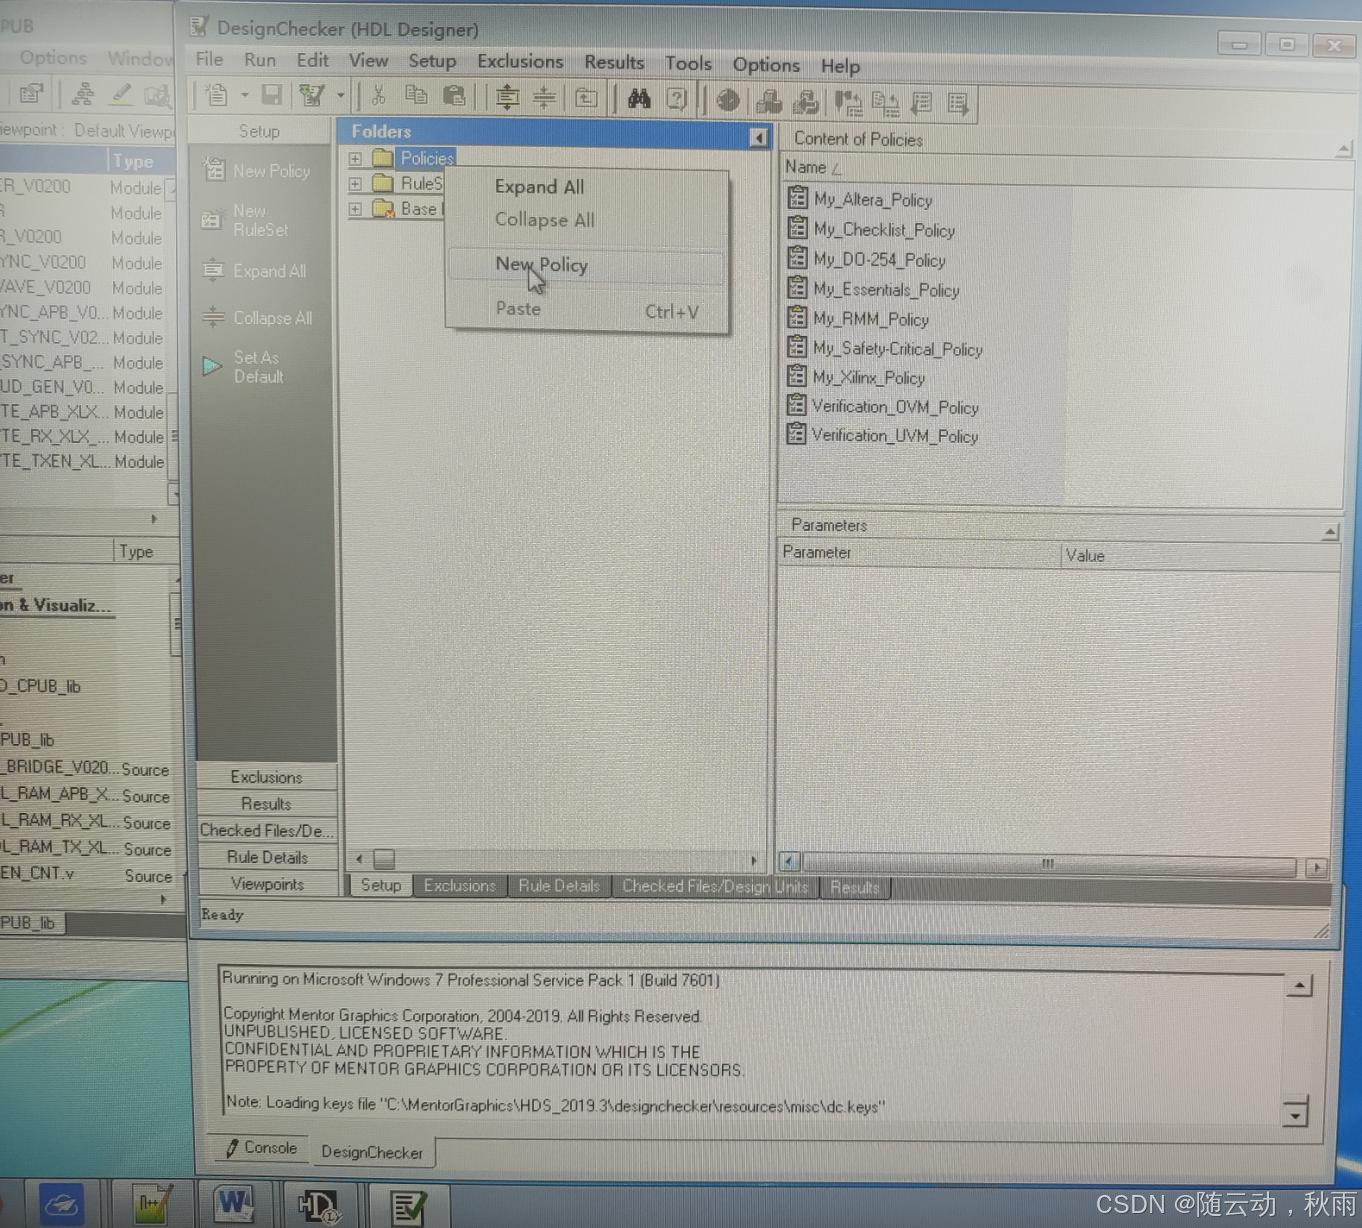Select My_Xilinx_Policy in the list
1362x1228 pixels.
tap(868, 378)
